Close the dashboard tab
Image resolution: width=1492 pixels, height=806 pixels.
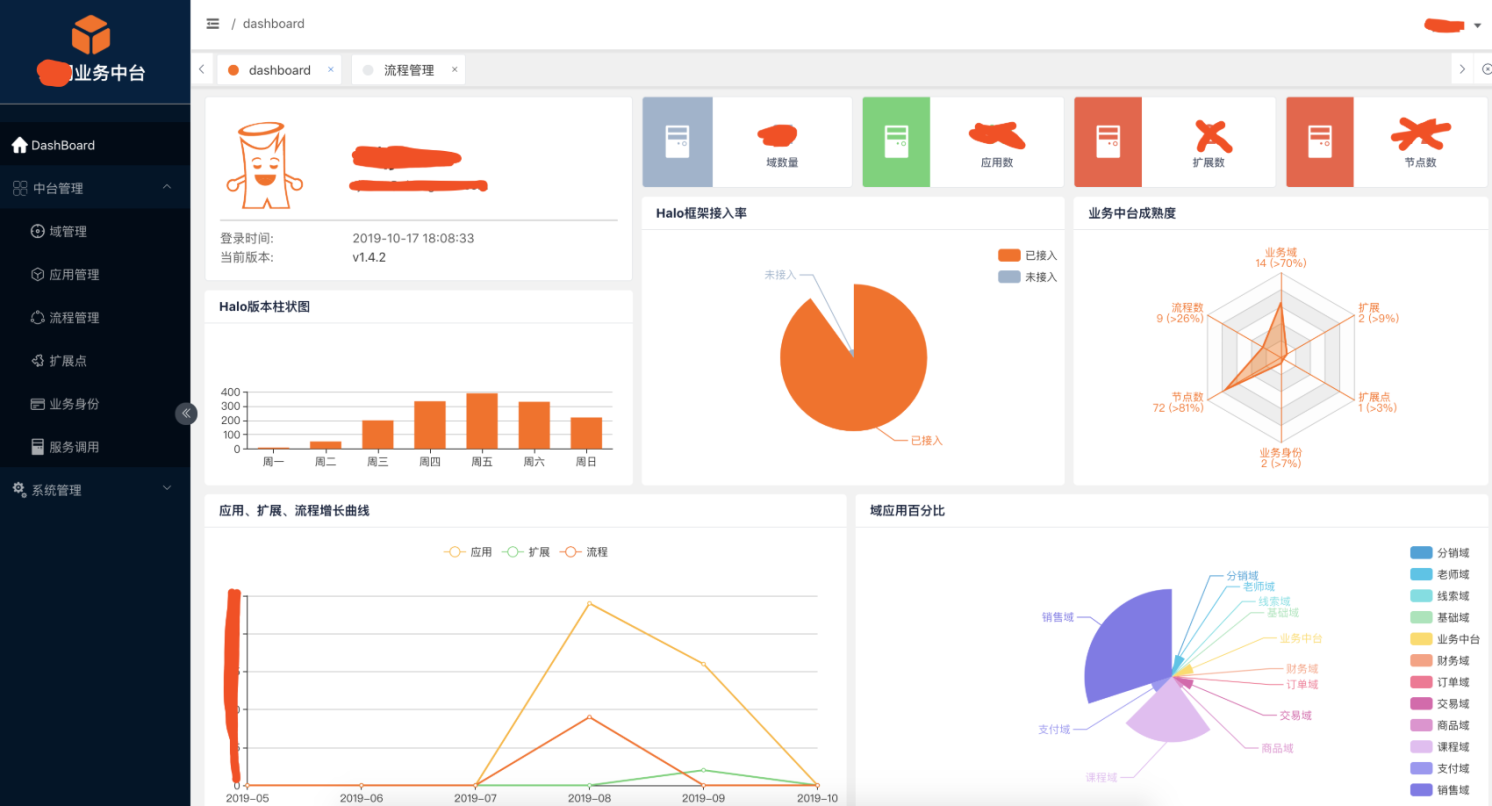point(331,70)
